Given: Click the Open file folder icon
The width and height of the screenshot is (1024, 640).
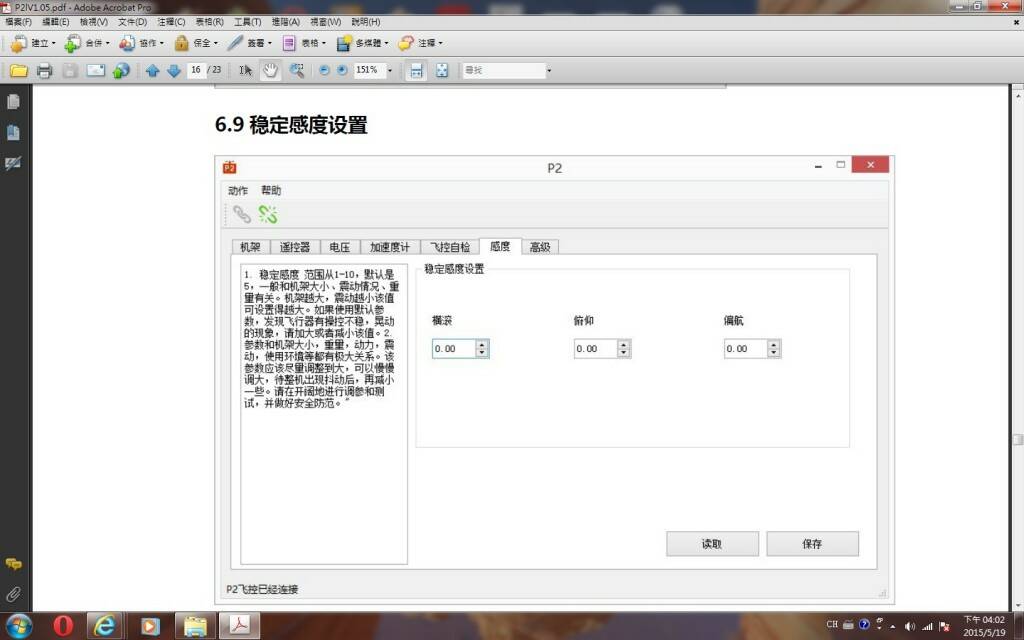Looking at the screenshot, I should tap(19, 71).
